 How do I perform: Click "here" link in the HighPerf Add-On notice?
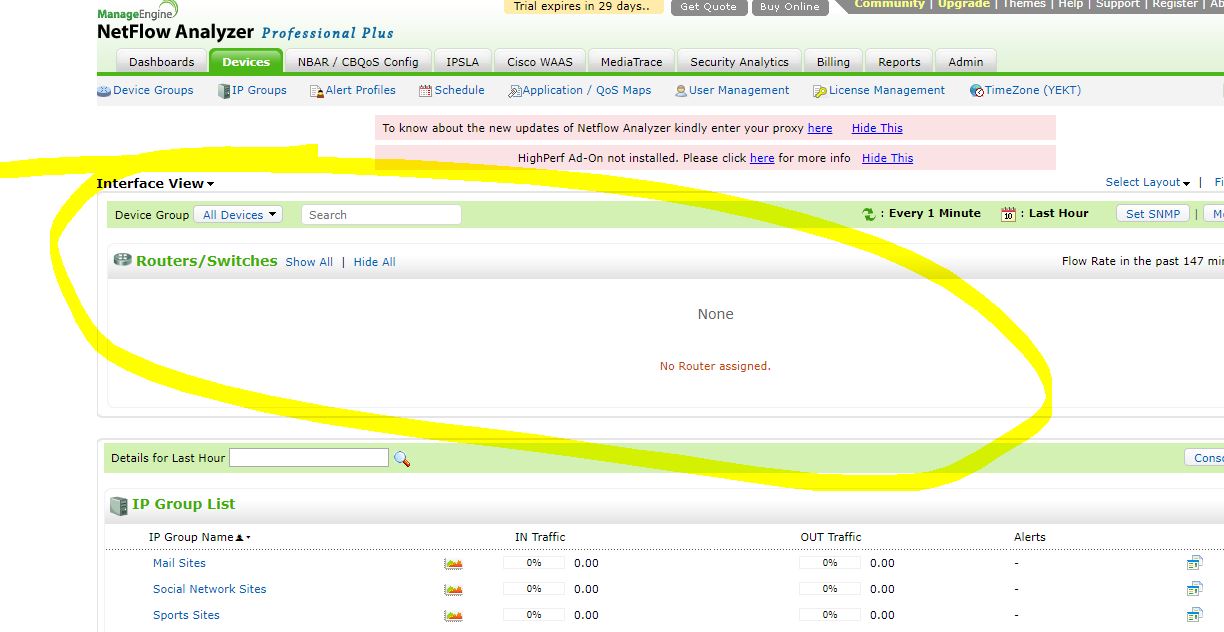pos(762,159)
